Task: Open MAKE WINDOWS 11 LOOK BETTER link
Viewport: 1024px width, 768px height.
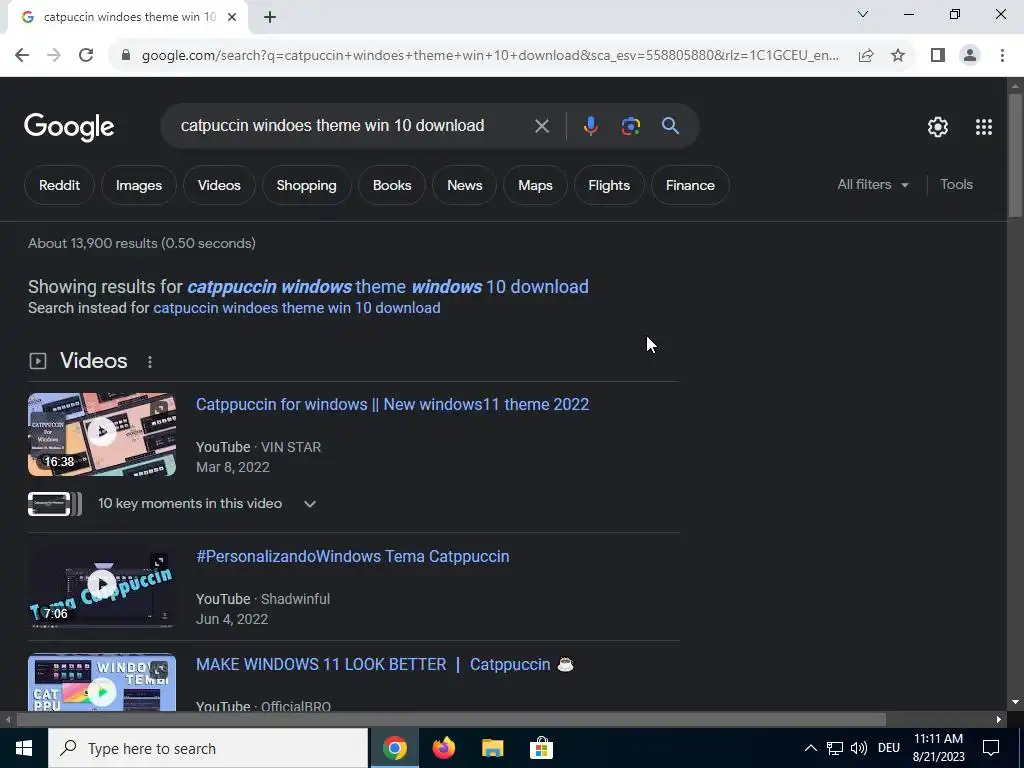Action: (385, 664)
